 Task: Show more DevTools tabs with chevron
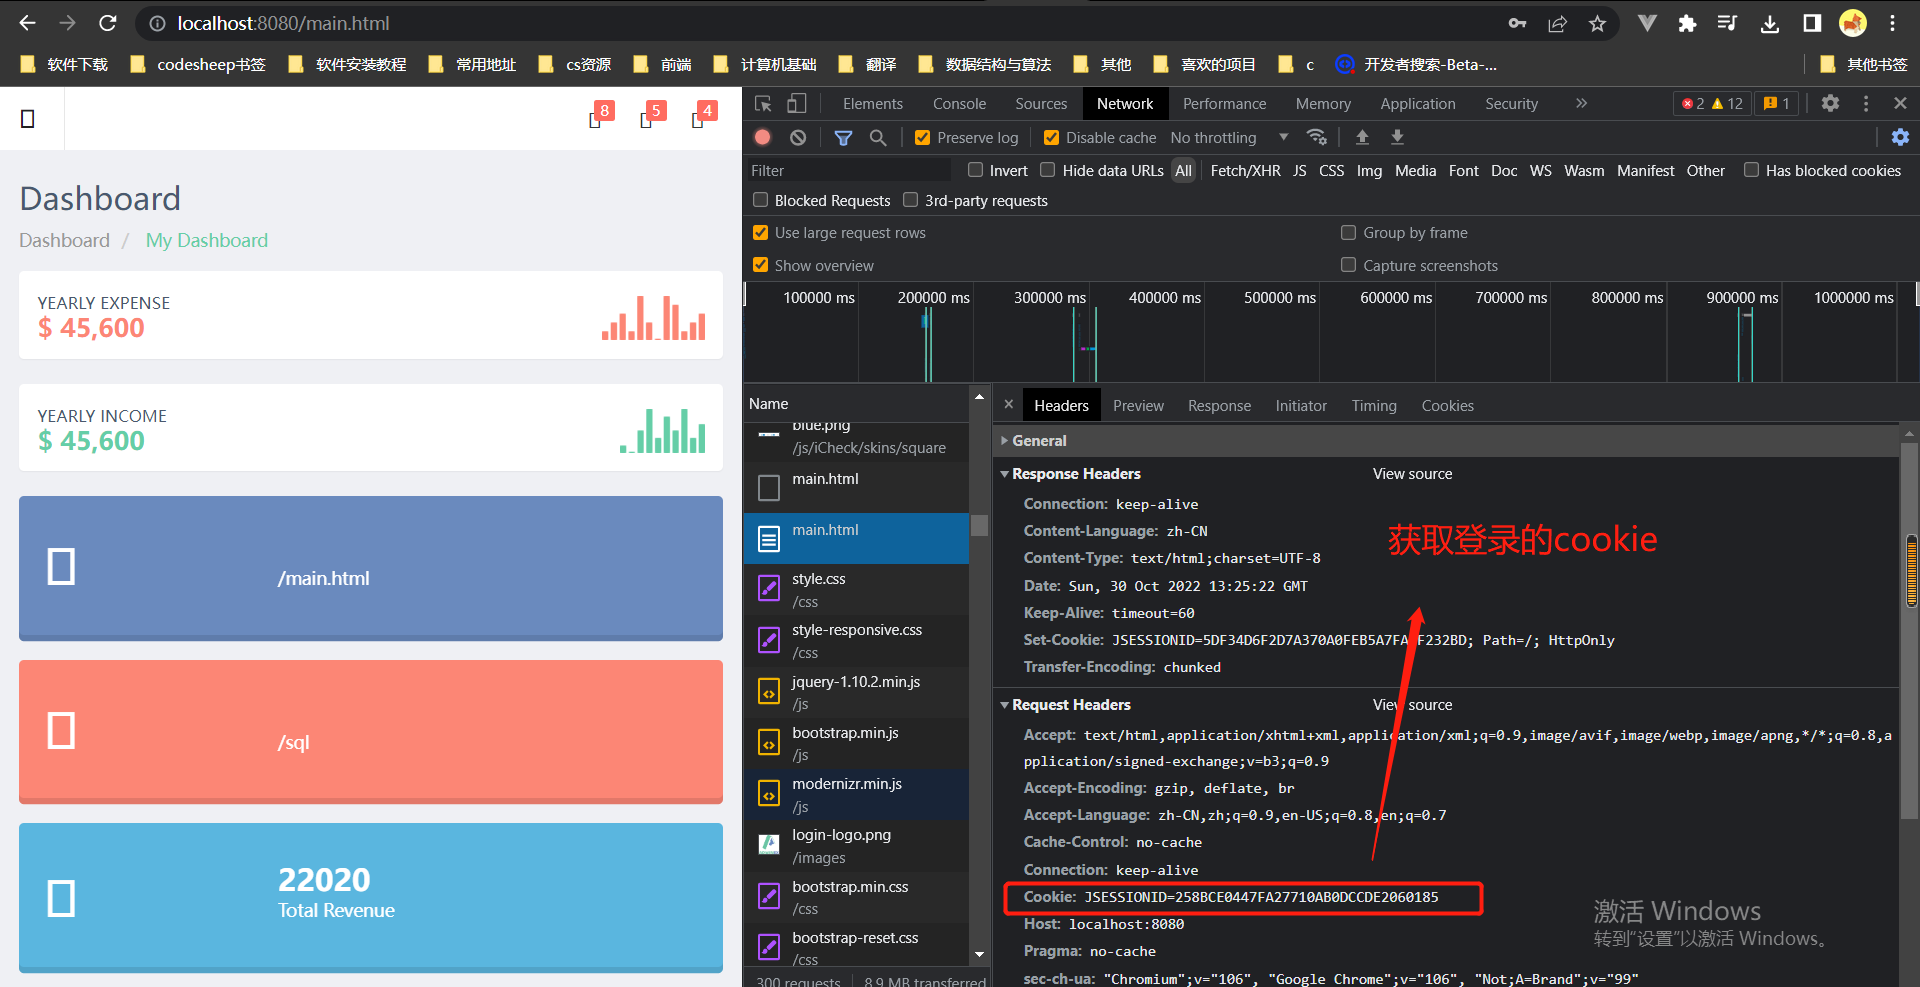pos(1581,103)
